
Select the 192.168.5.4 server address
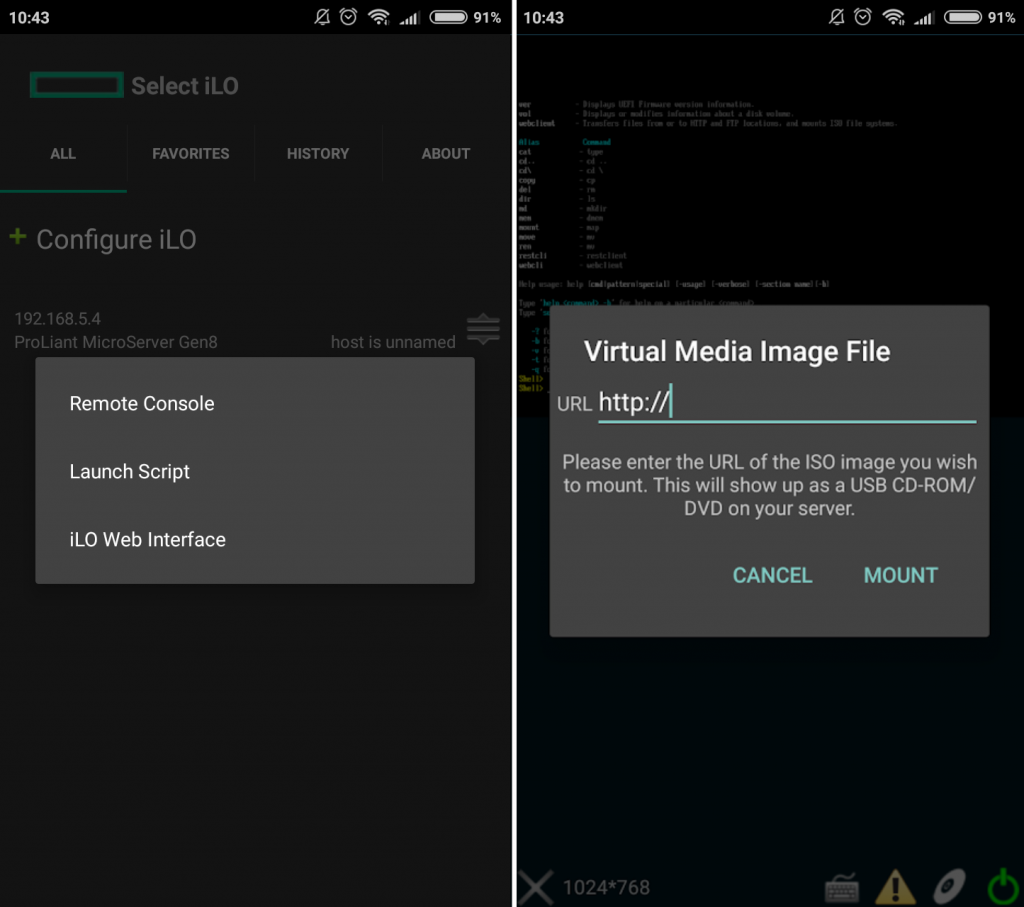click(x=57, y=319)
